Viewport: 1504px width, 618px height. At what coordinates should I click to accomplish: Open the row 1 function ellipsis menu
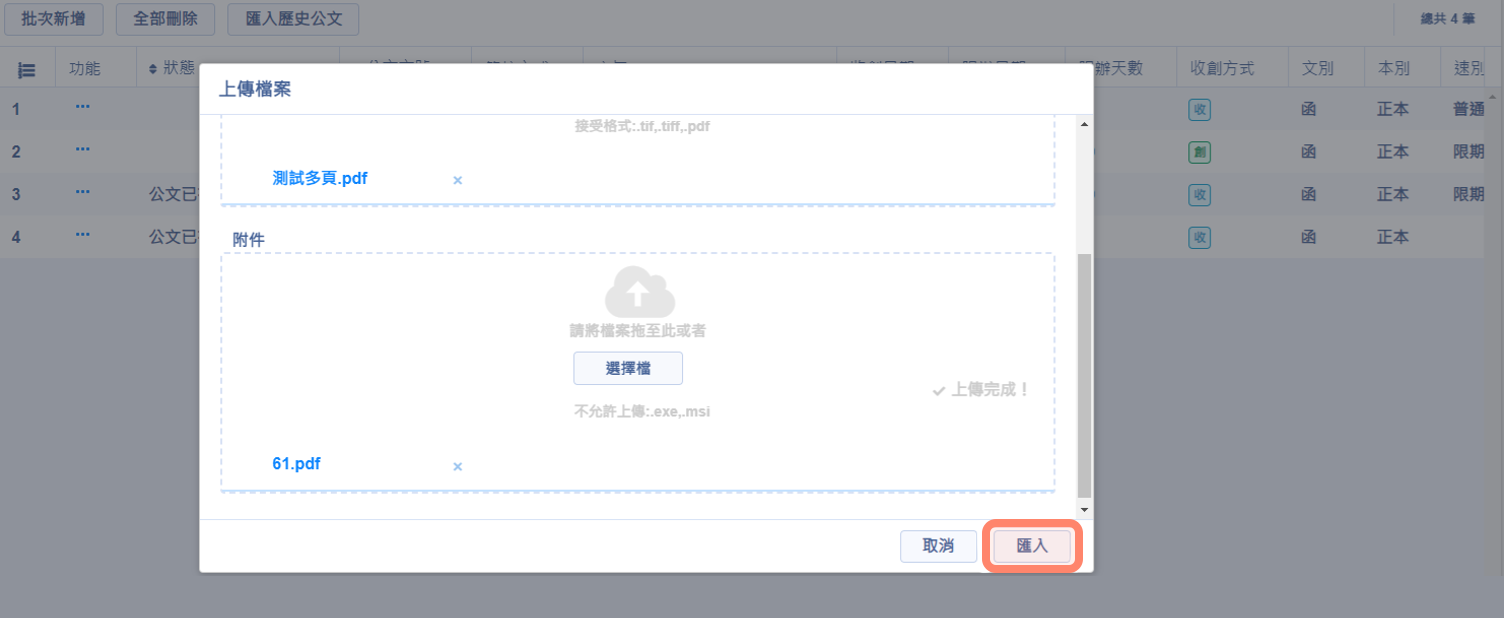pyautogui.click(x=82, y=107)
